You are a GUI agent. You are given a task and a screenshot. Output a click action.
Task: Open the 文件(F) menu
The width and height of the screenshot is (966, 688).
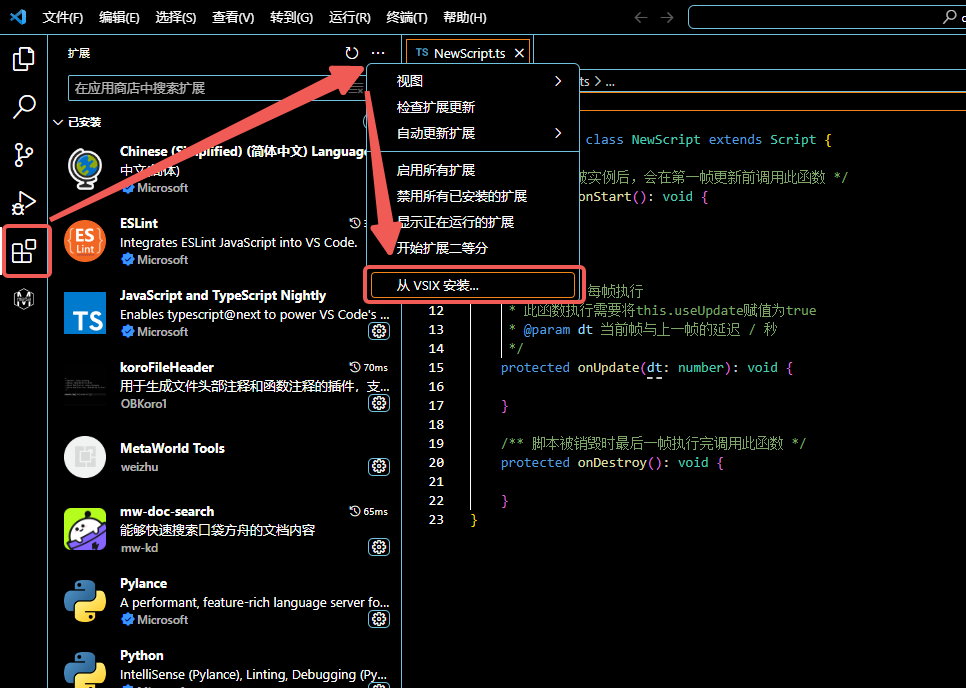click(63, 17)
